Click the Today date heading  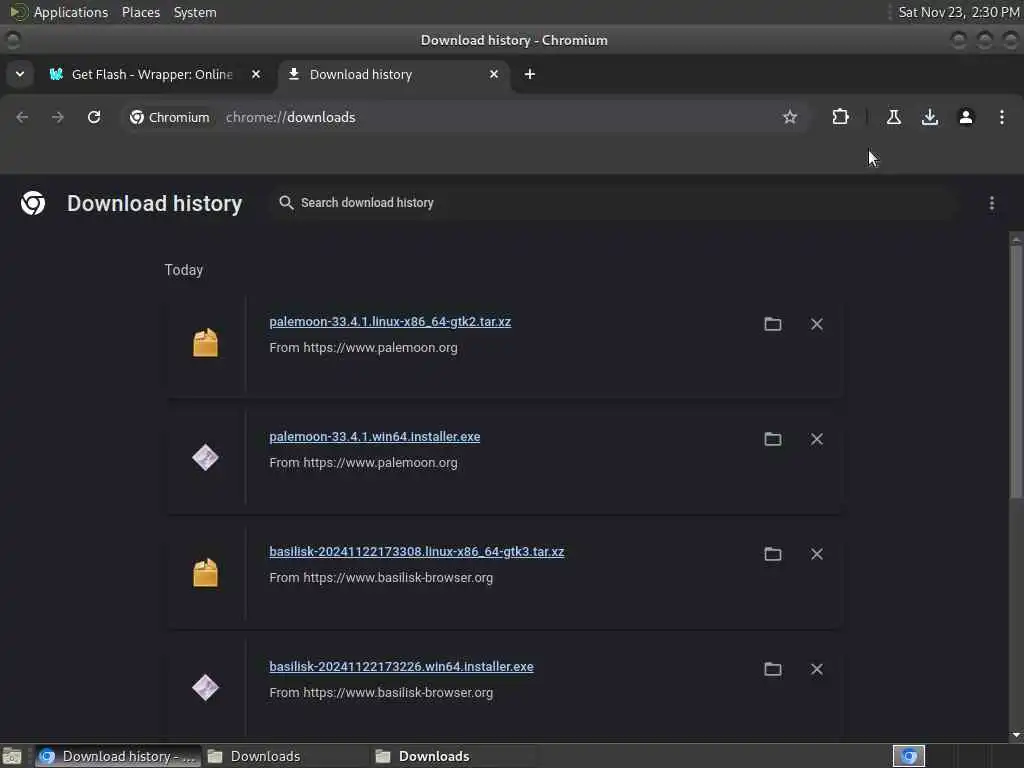184,270
